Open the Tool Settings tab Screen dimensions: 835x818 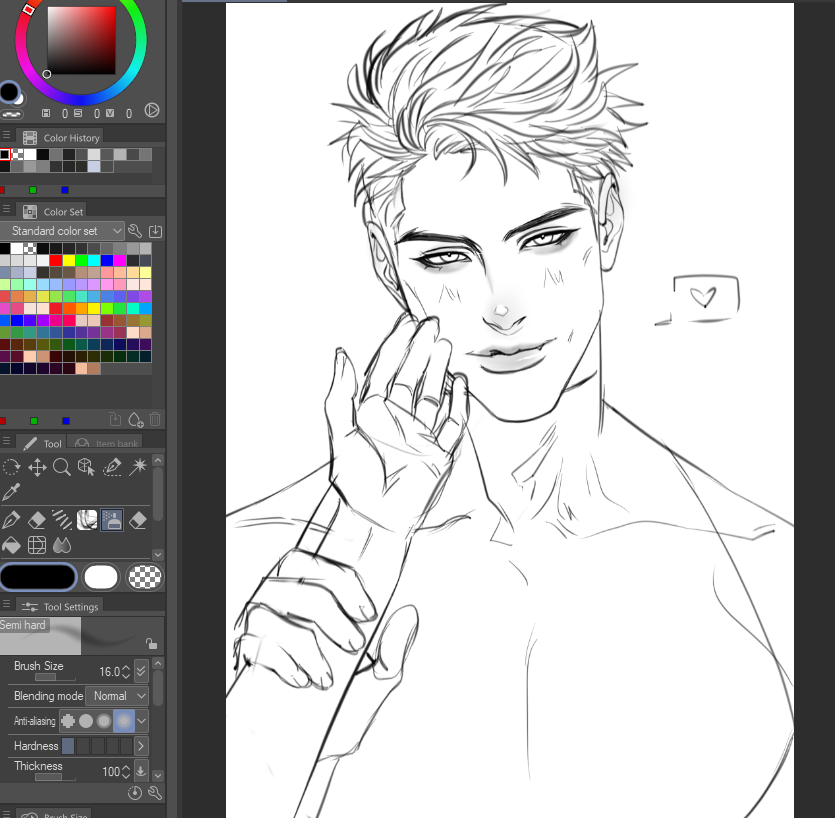[x=60, y=607]
